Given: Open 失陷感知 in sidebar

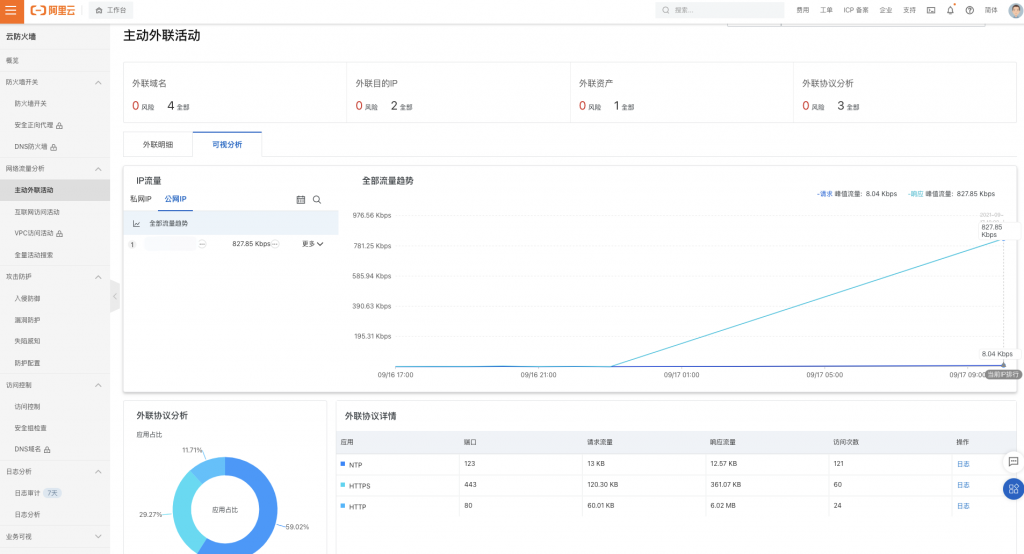Looking at the screenshot, I should (x=27, y=341).
